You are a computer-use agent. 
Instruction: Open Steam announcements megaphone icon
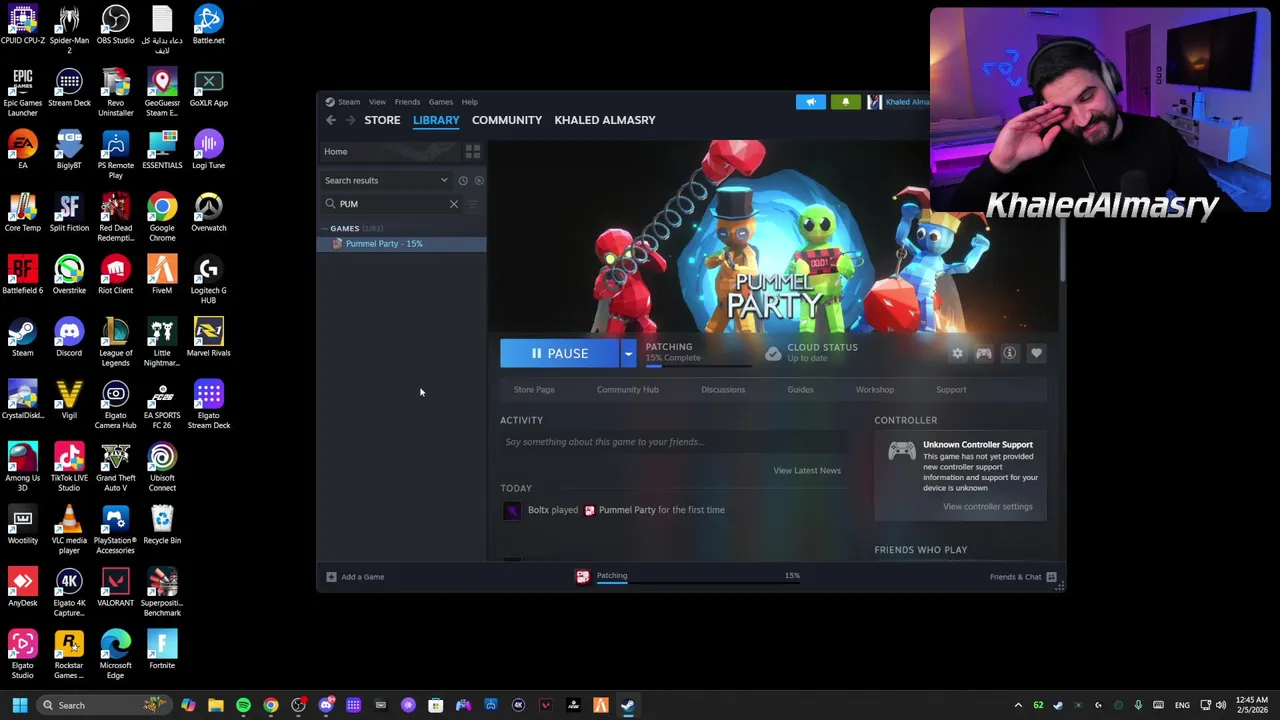[811, 101]
